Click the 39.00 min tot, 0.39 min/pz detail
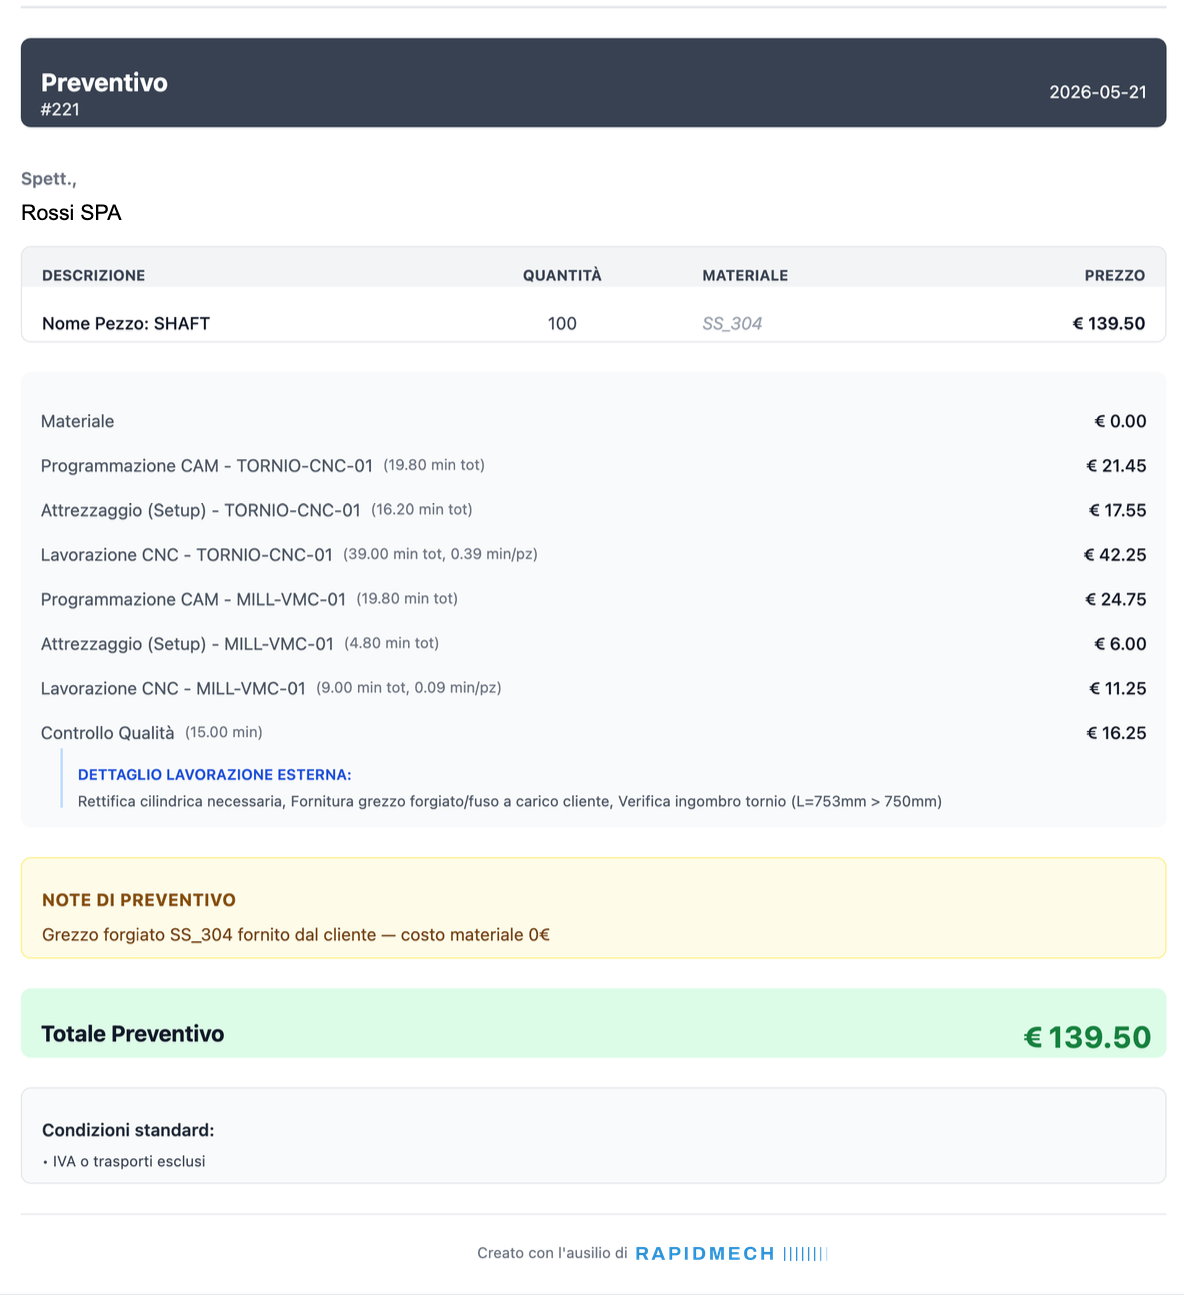Image resolution: width=1184 pixels, height=1308 pixels. point(440,554)
